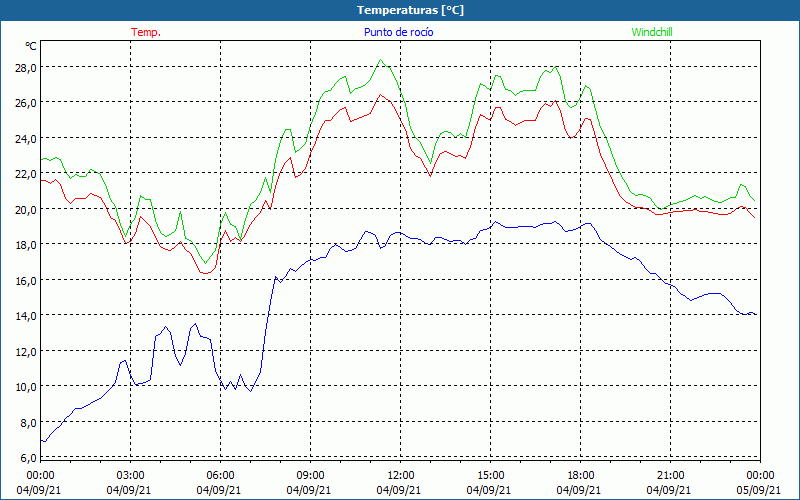This screenshot has width=800, height=500.
Task: Click the 'Temperaturas [°C]' chart title
Action: 410,10
